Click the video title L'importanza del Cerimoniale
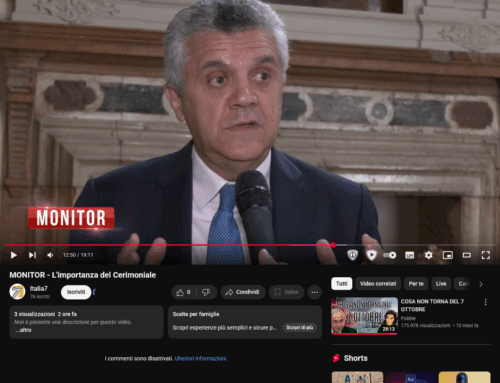This screenshot has height=383, width=500. [x=83, y=275]
